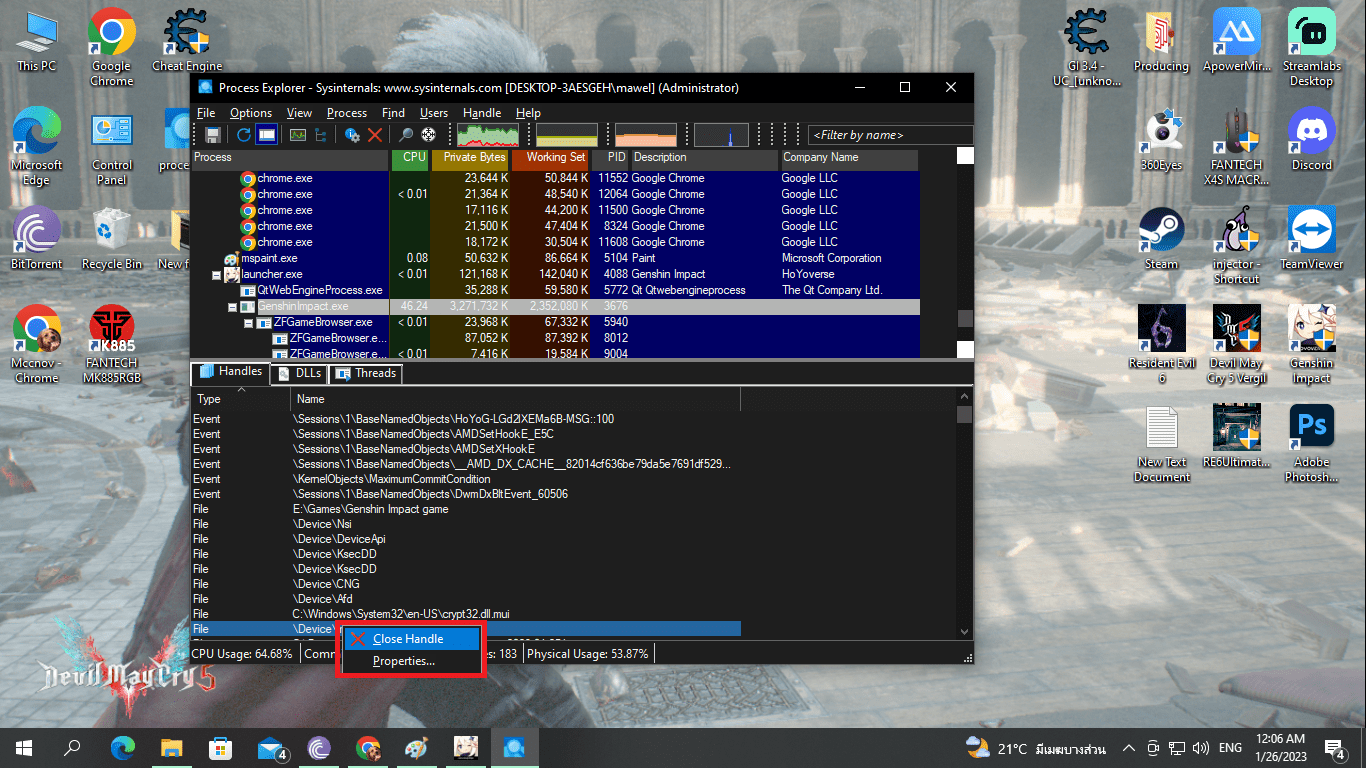Click the Steam desktop icon

pos(1161,238)
